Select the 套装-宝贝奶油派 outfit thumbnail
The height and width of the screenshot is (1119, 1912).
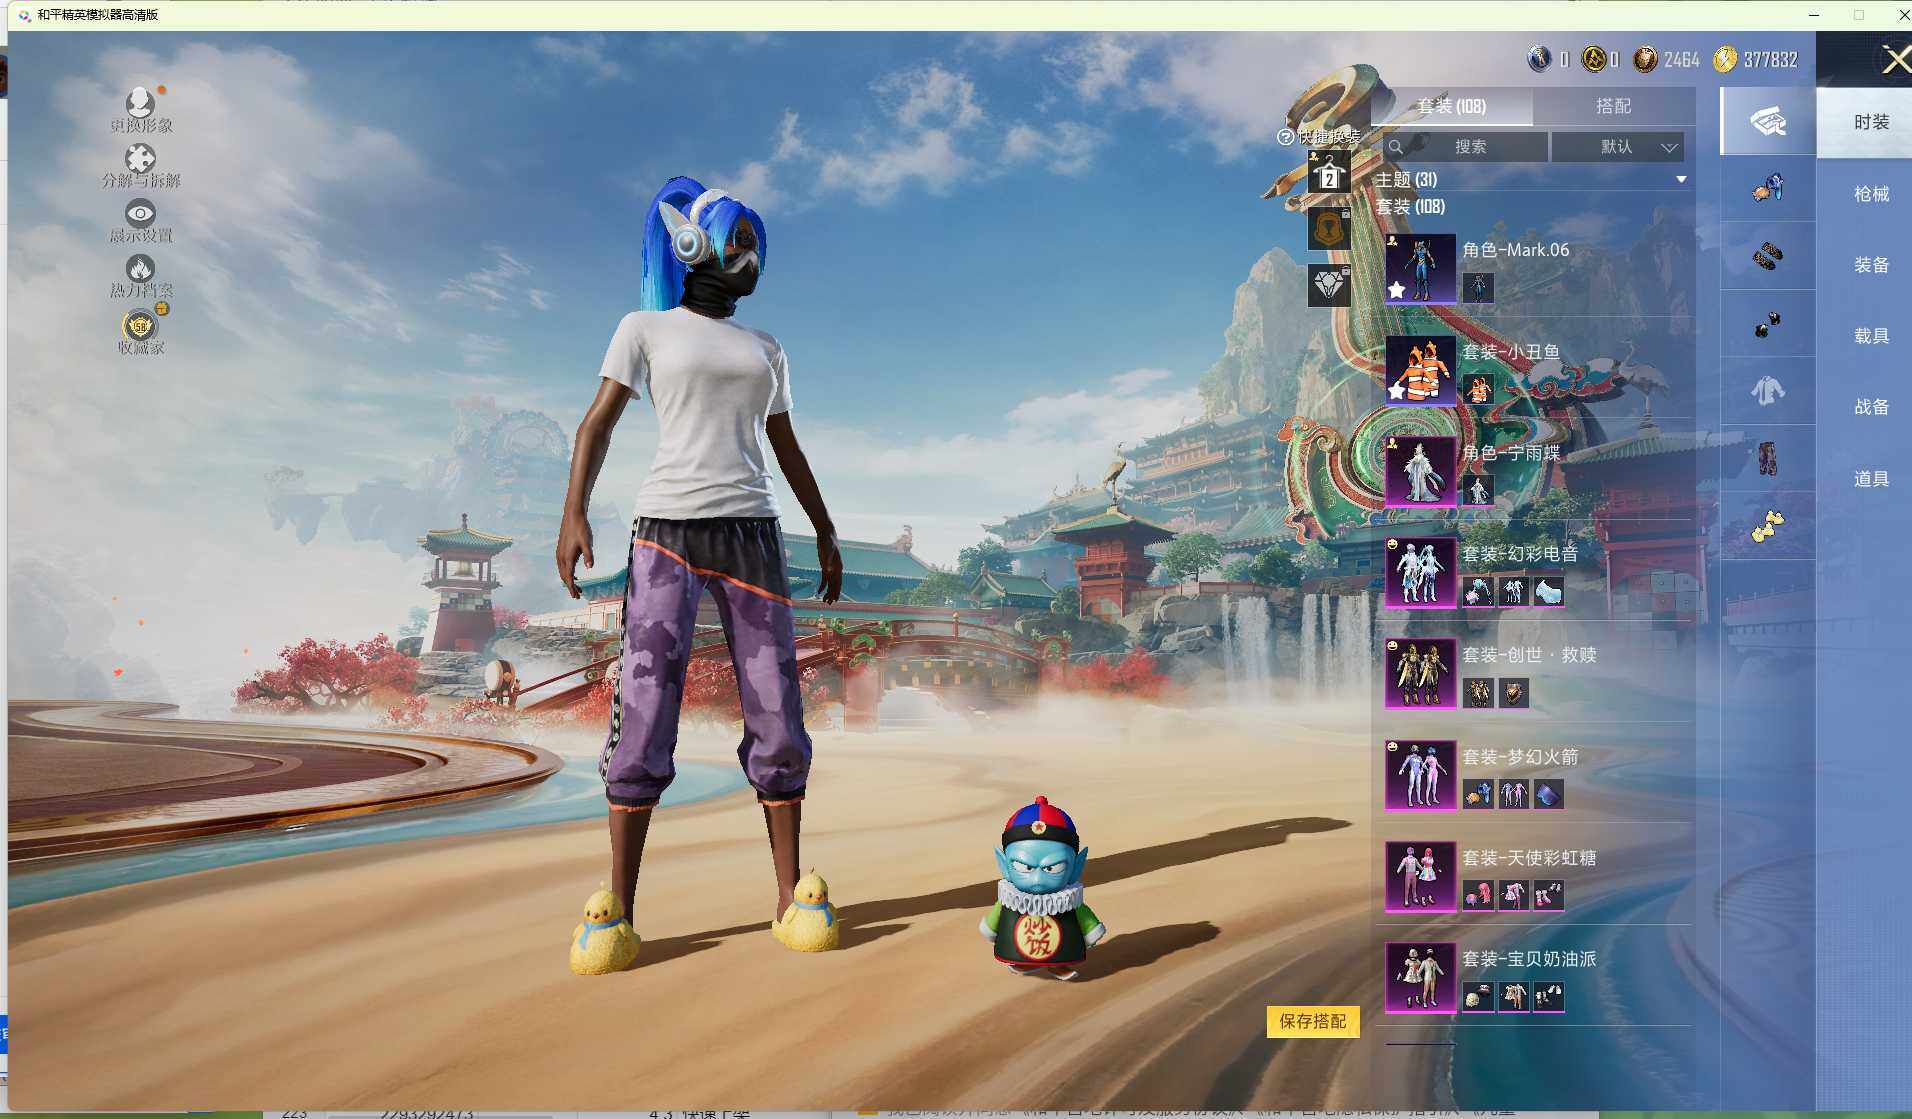pos(1420,978)
